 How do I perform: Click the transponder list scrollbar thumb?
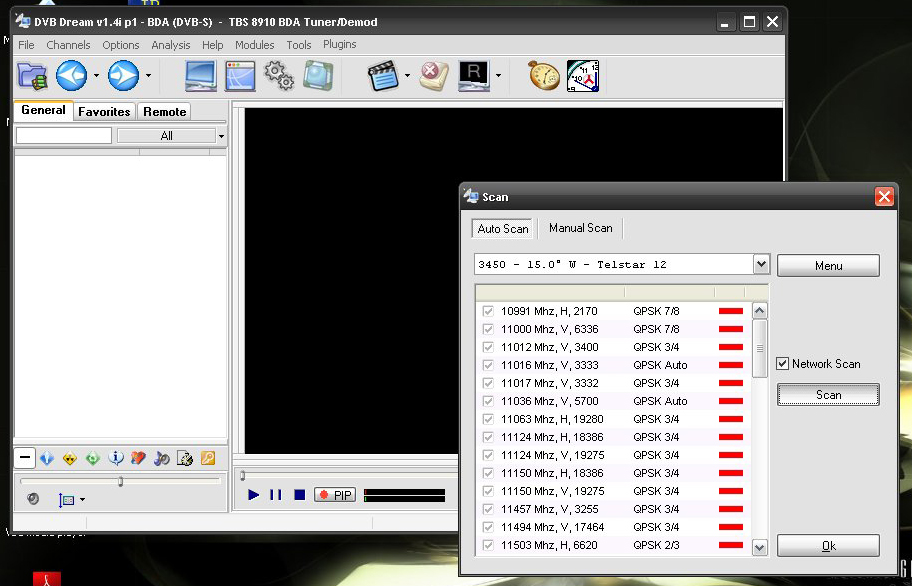pyautogui.click(x=759, y=348)
